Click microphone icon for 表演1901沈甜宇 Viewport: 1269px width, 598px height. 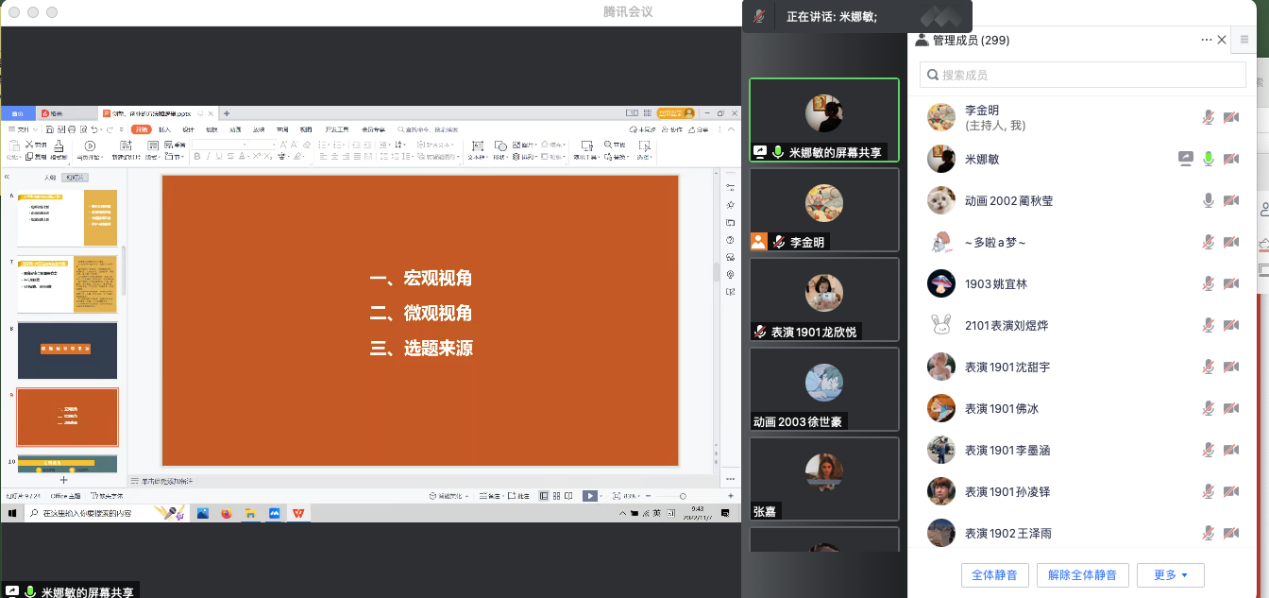(x=1208, y=367)
